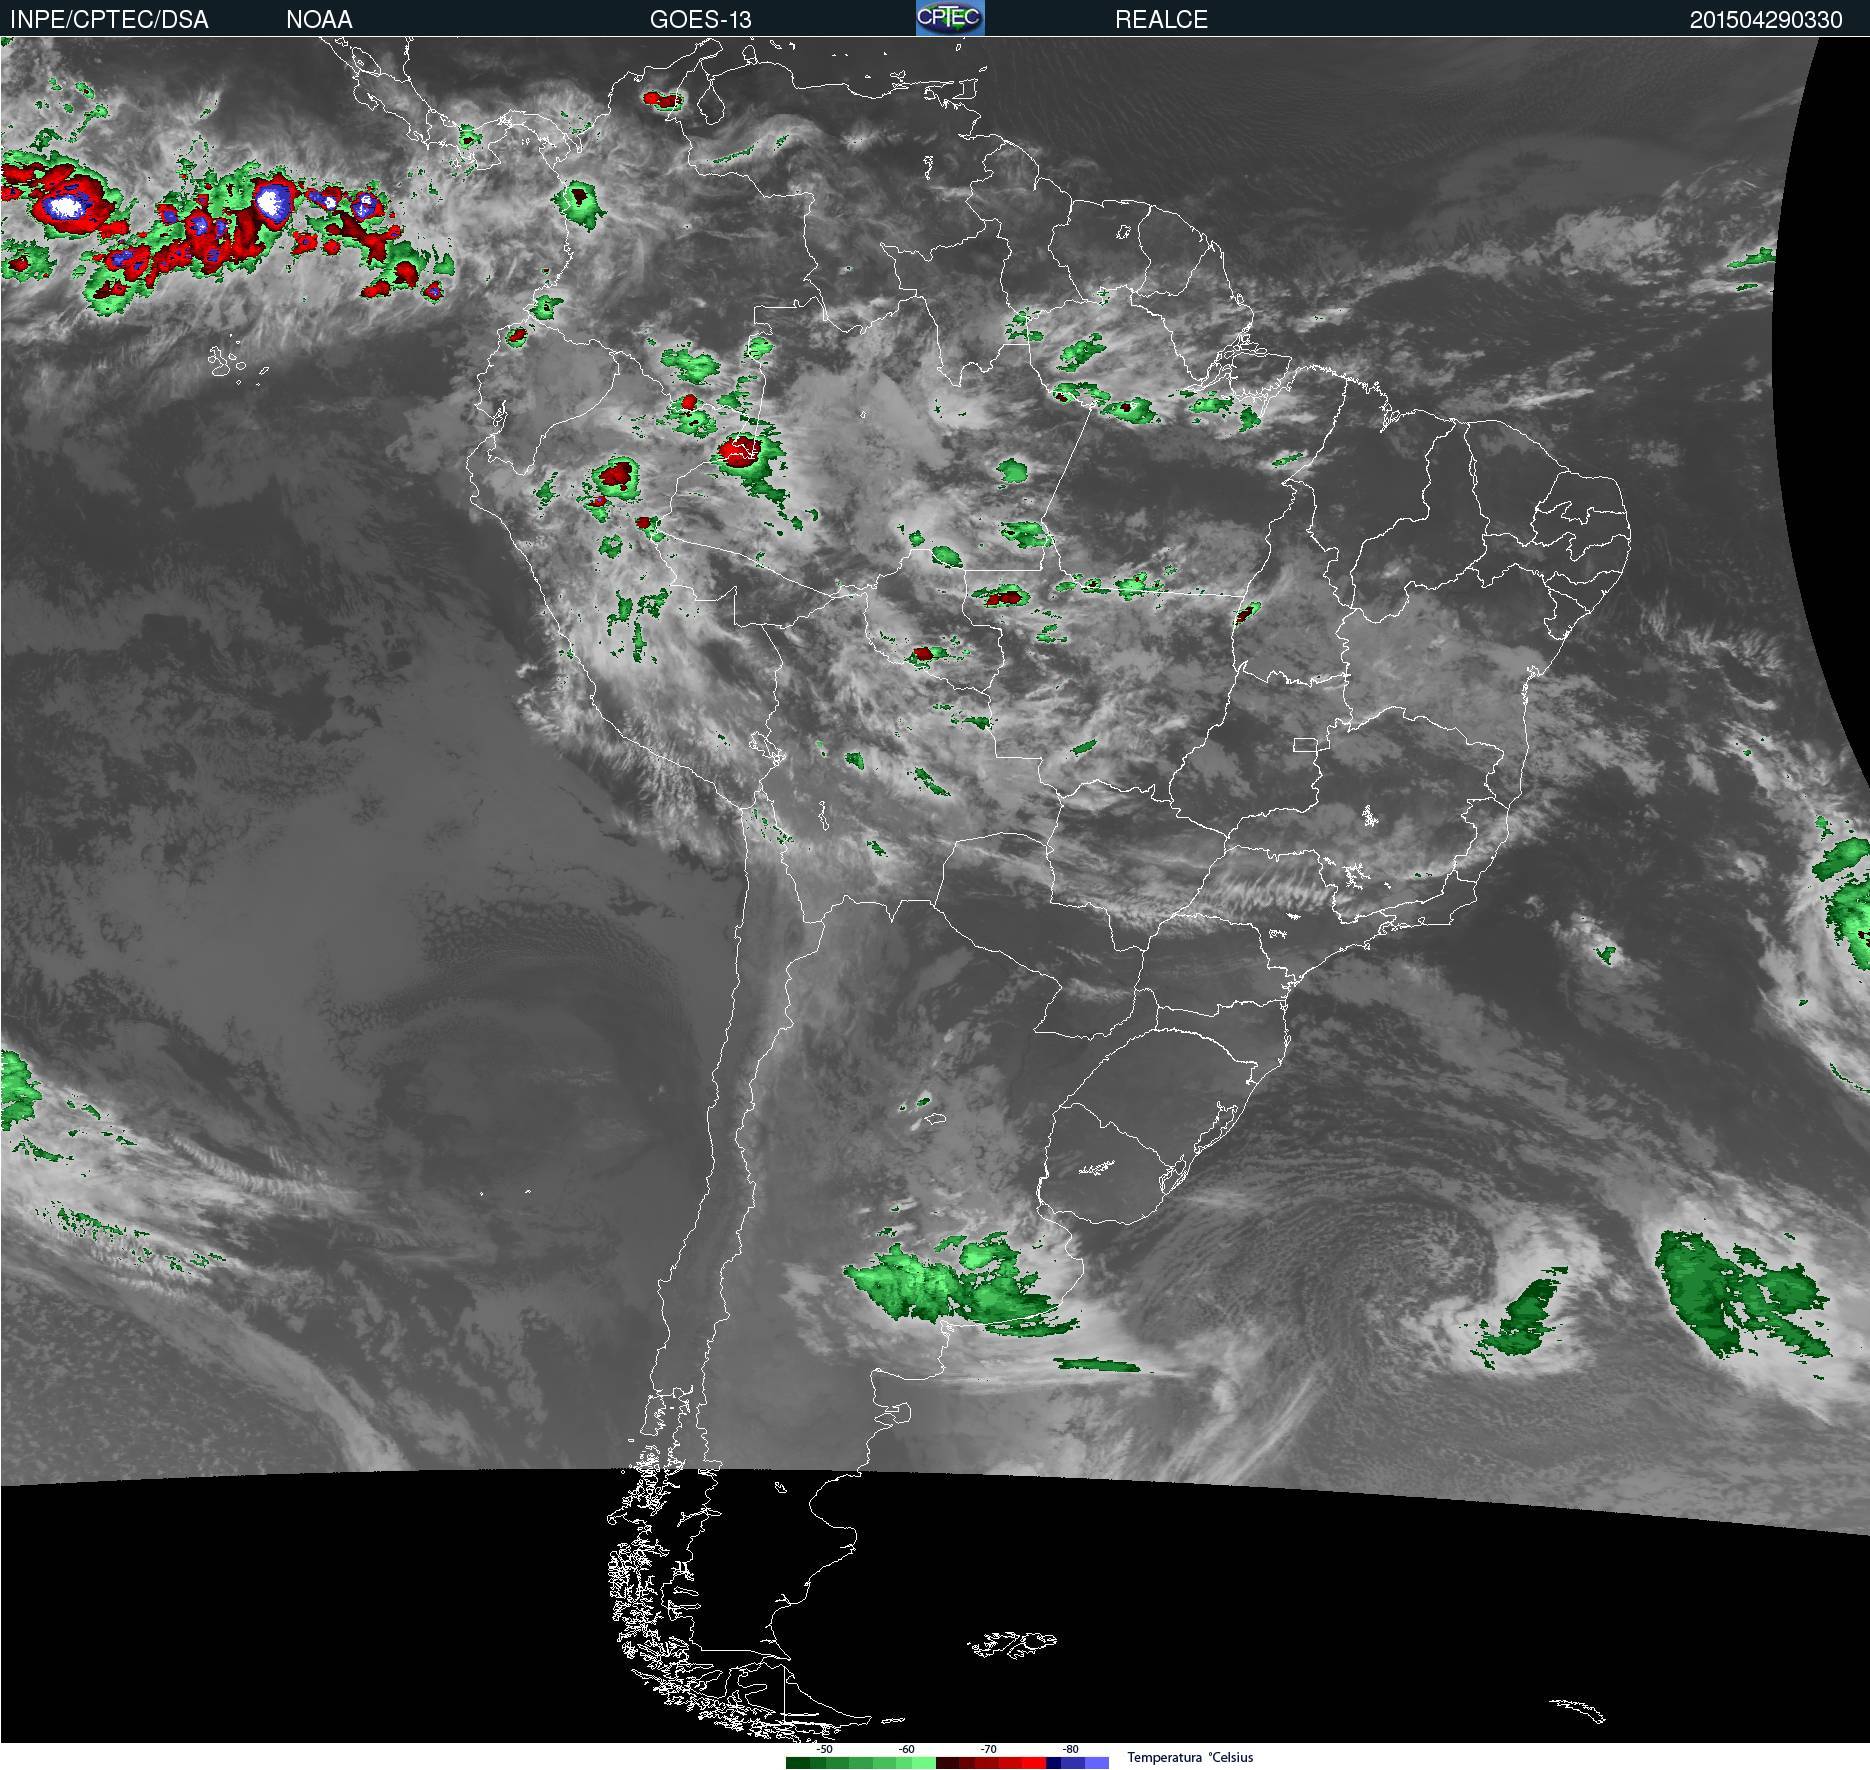The width and height of the screenshot is (1870, 1770).
Task: Click the dark navy legend swatch
Action: (x=1053, y=1763)
